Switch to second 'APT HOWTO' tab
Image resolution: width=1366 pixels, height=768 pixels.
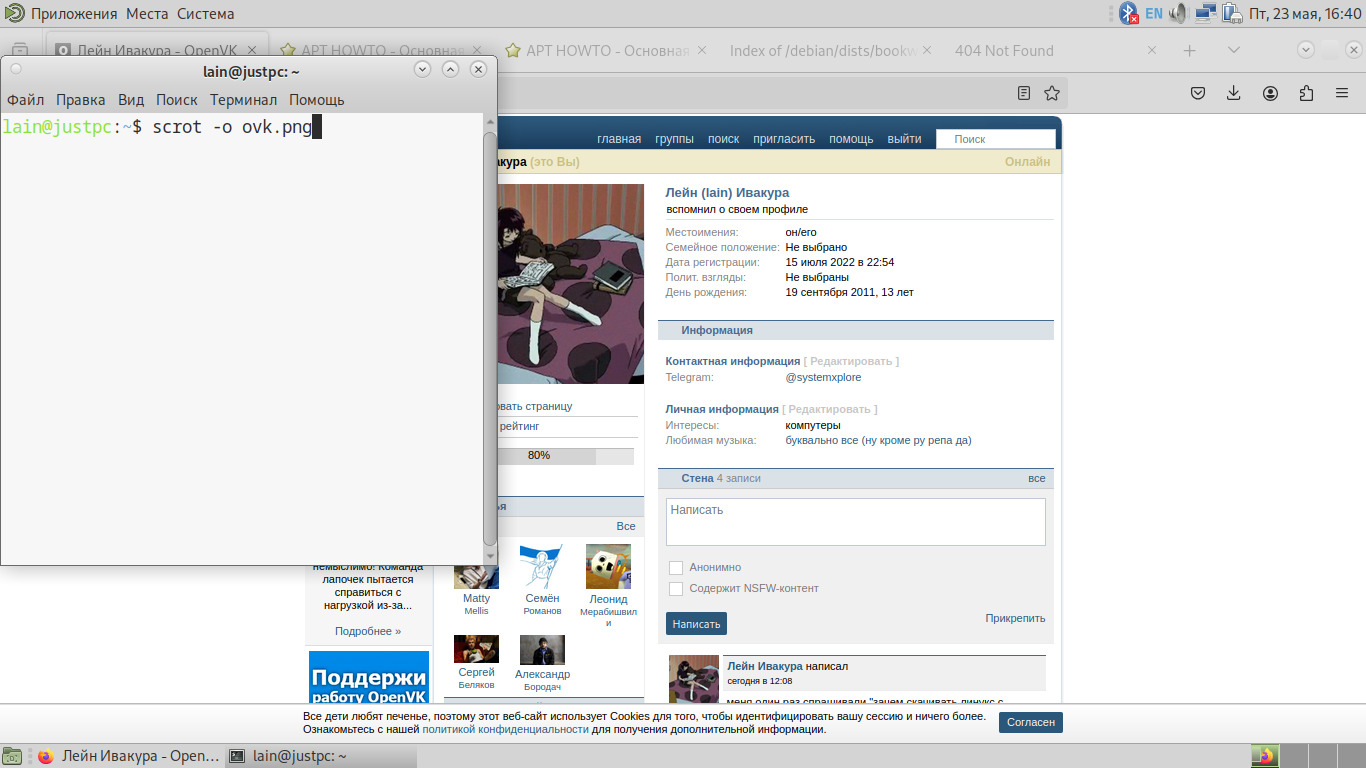point(608,50)
